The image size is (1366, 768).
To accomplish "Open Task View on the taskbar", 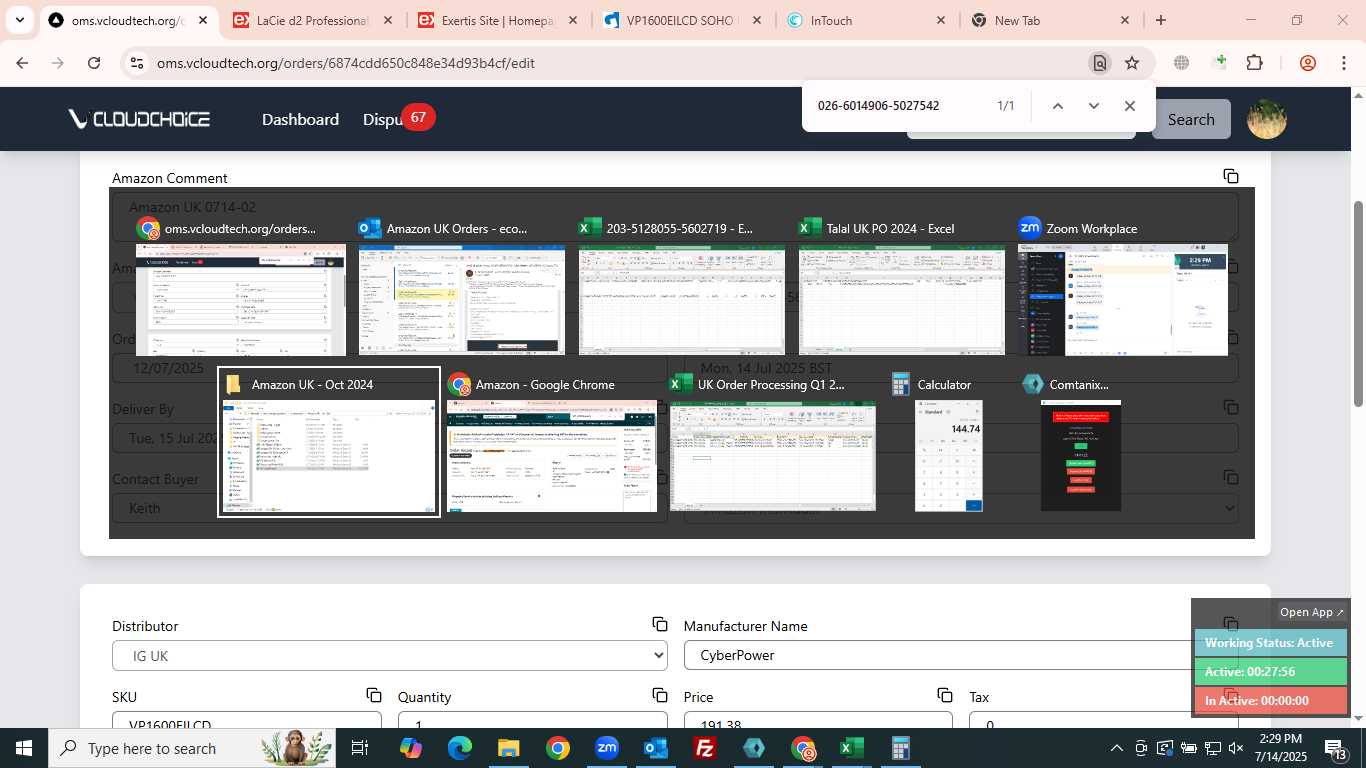I will (360, 748).
